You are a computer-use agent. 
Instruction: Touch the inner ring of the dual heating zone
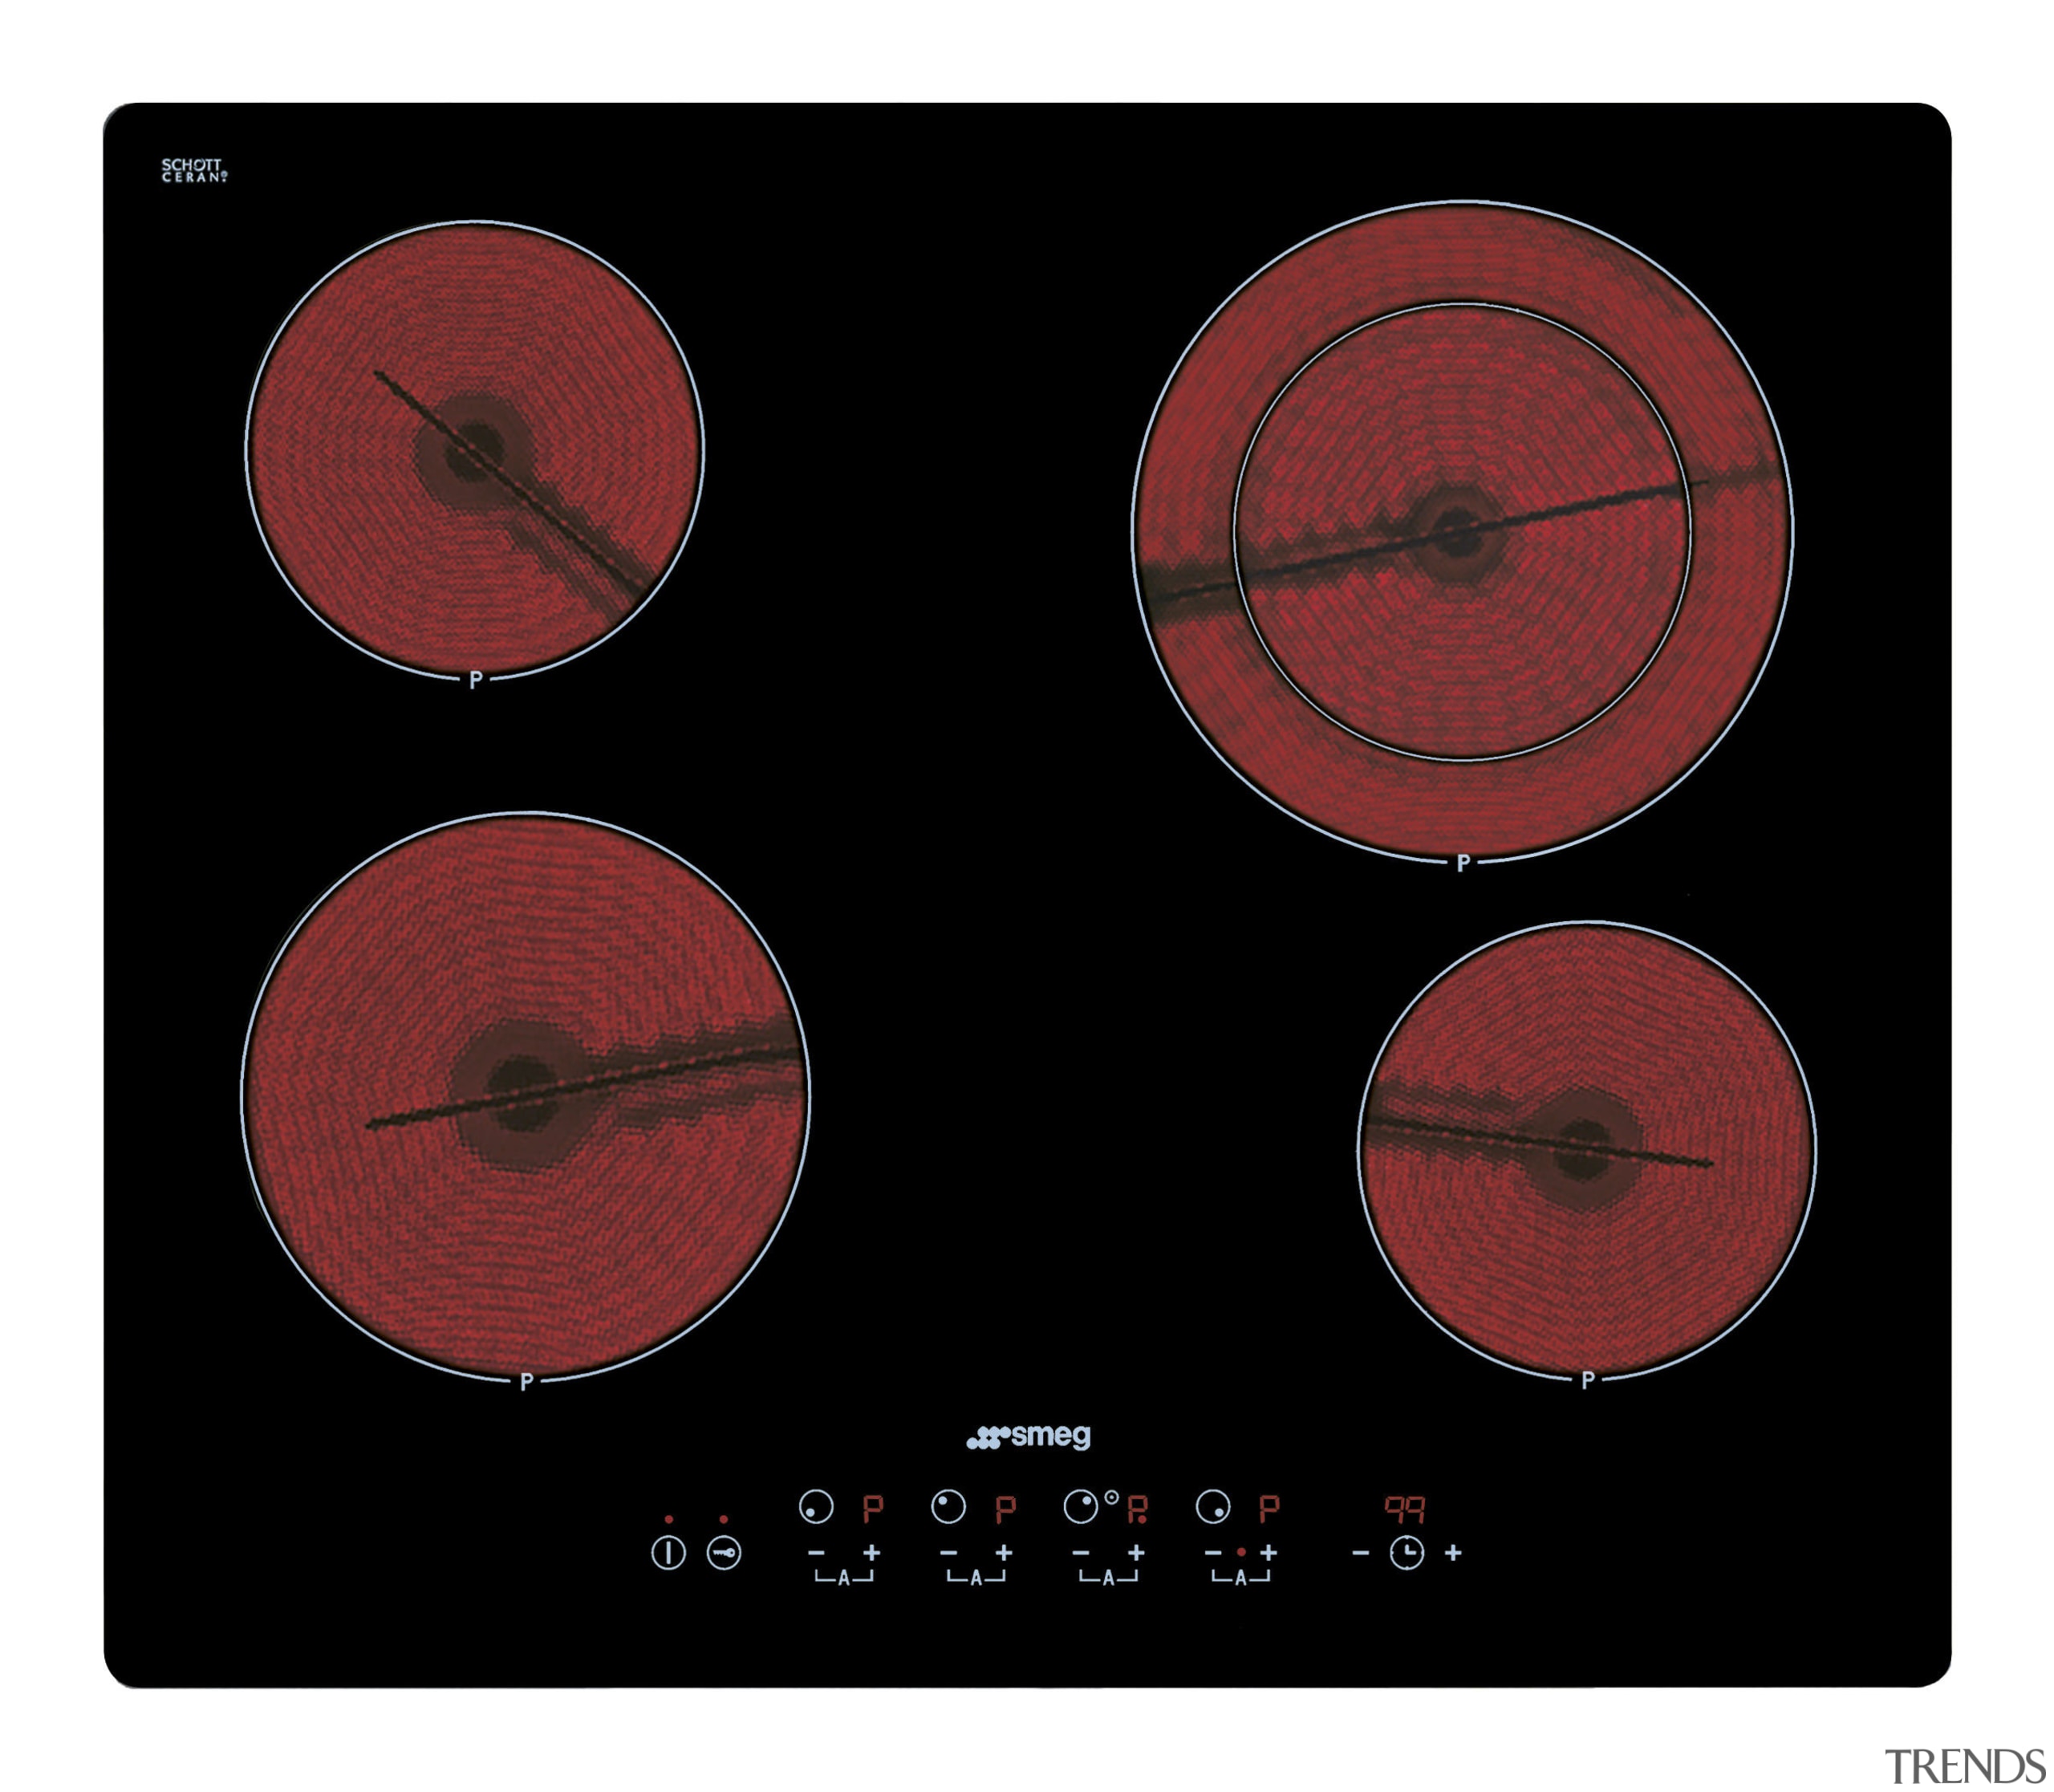coord(1462,532)
